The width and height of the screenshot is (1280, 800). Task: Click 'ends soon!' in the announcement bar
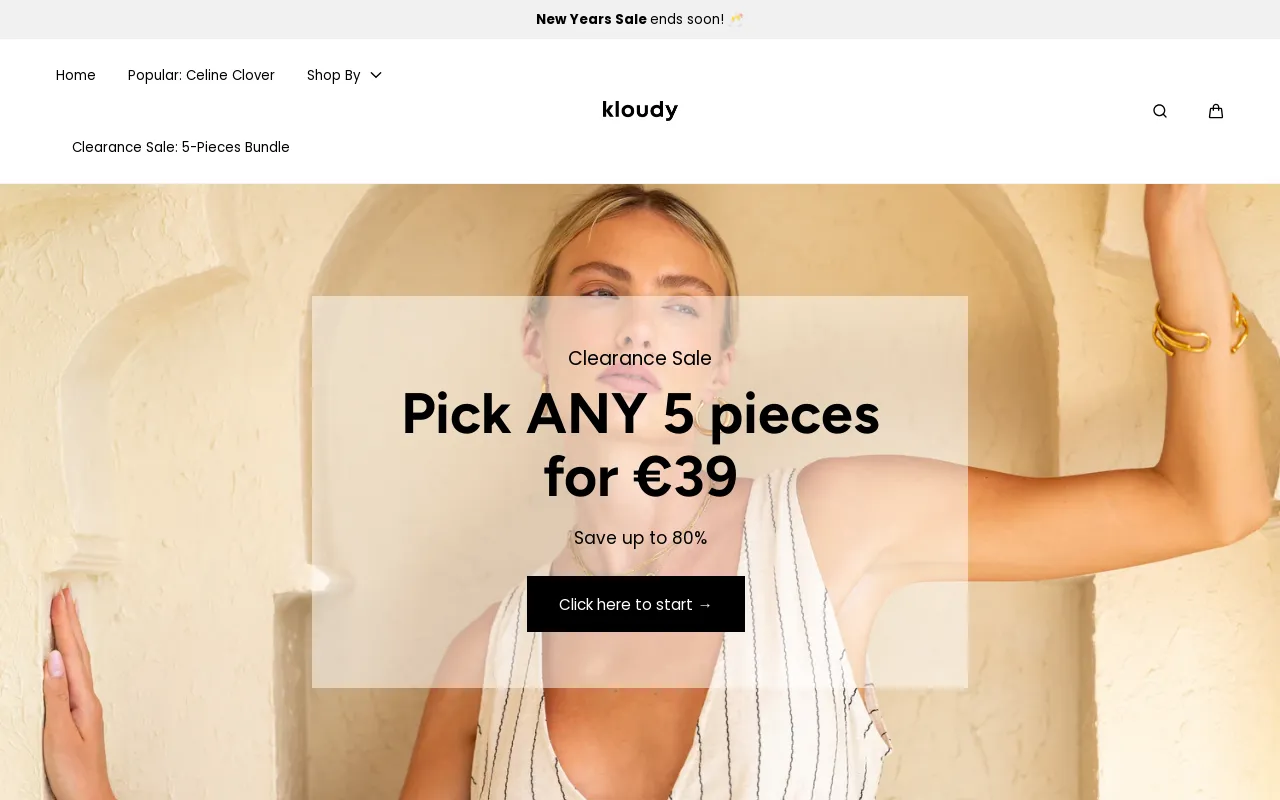point(686,17)
